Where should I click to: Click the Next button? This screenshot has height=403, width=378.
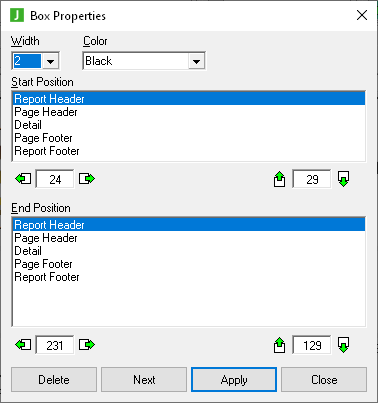click(144, 380)
